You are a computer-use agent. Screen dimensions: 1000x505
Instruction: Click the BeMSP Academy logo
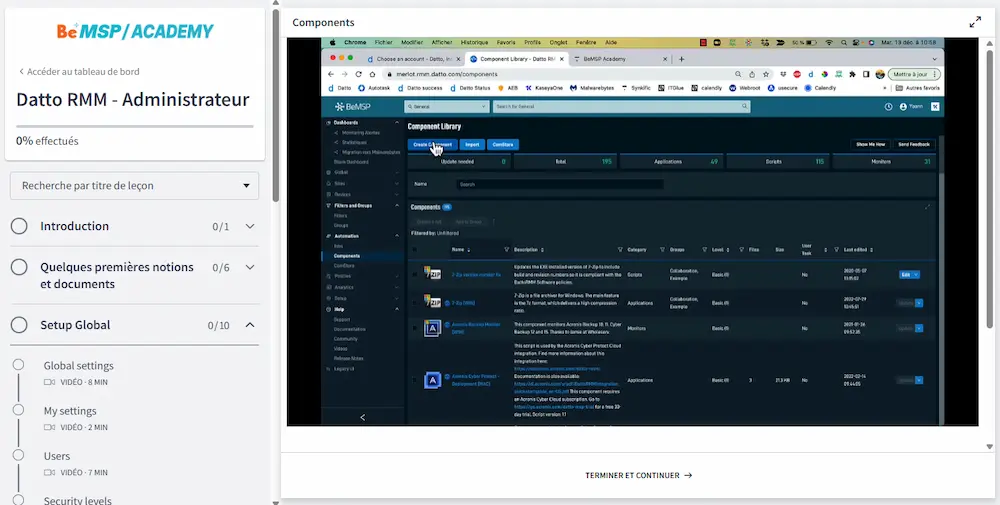click(135, 31)
